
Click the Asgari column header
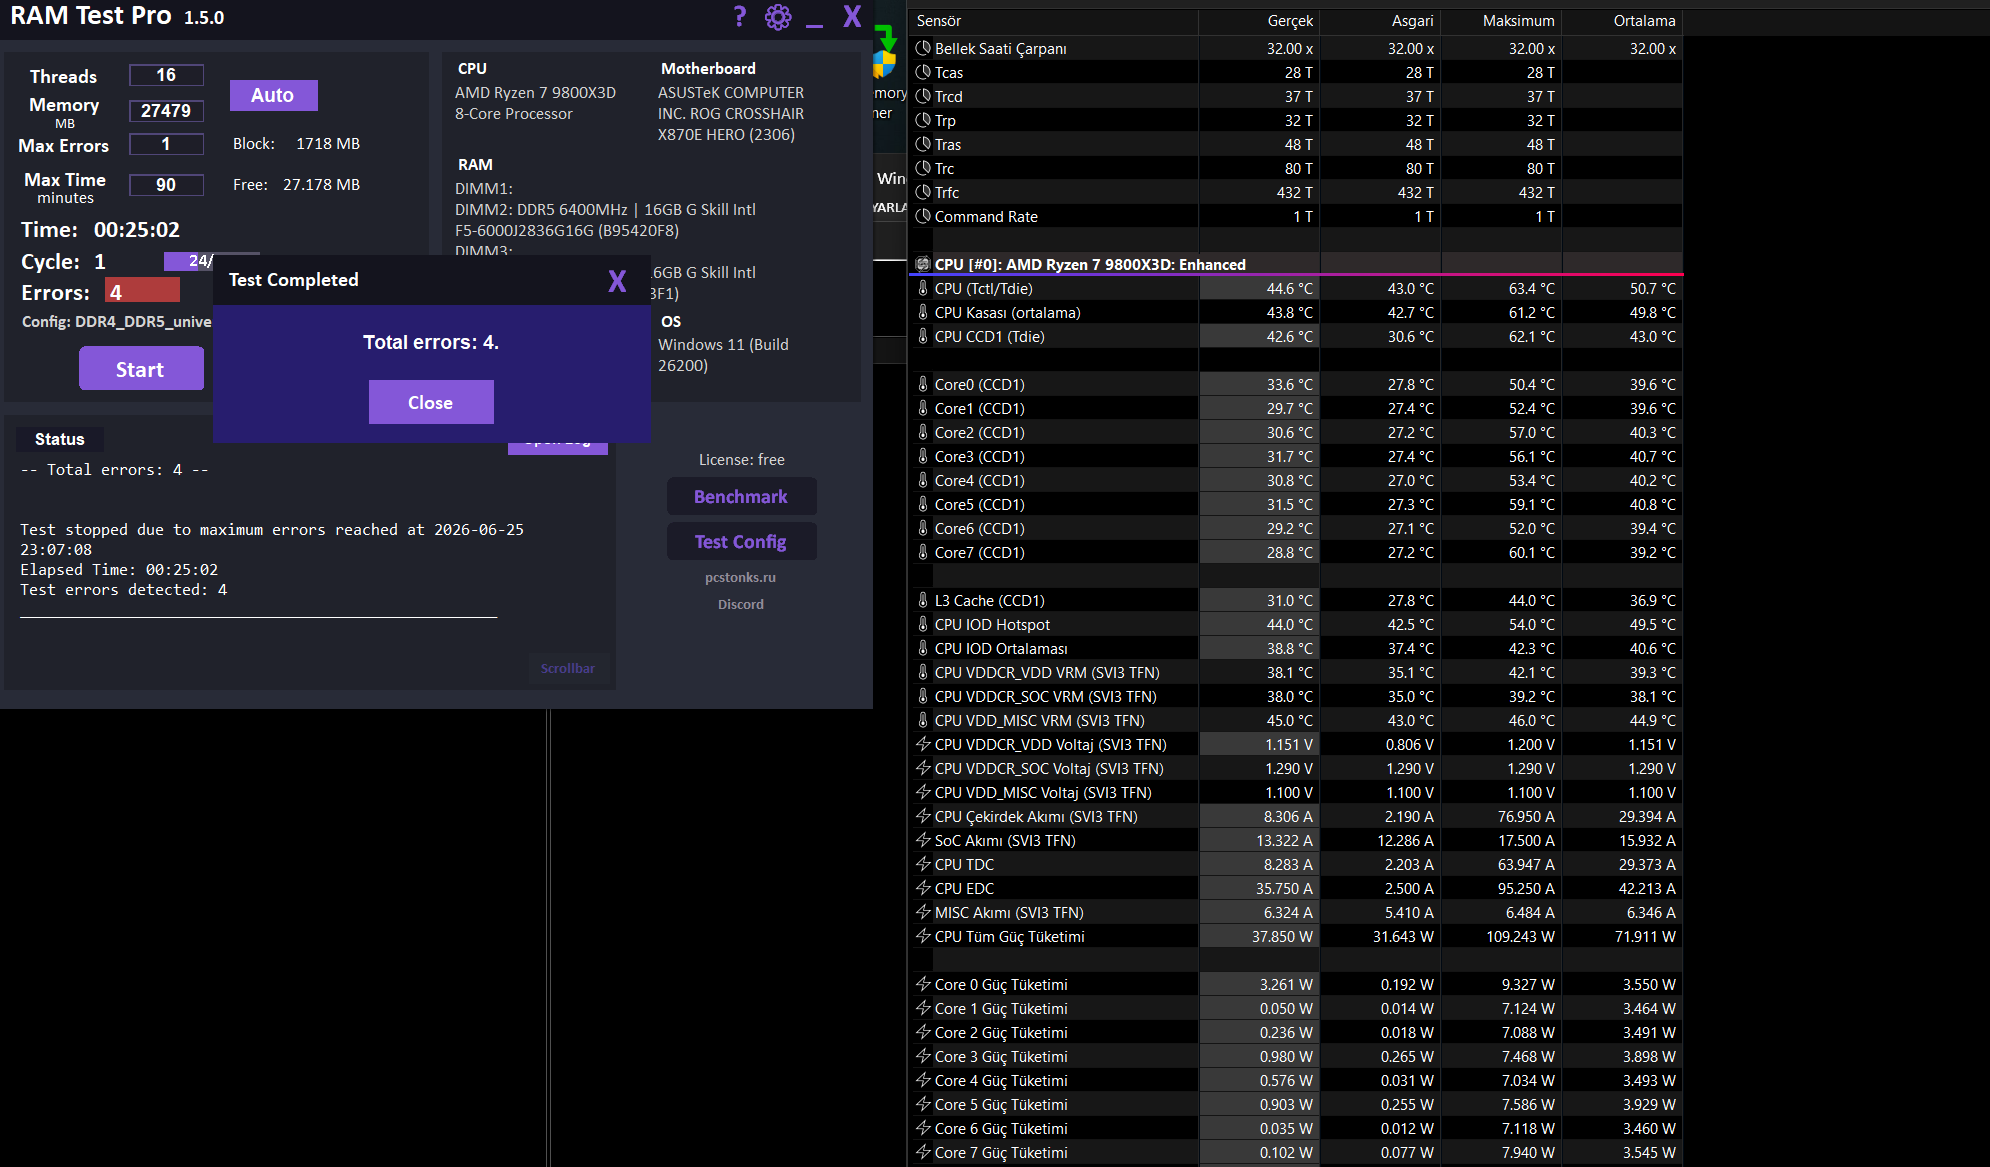[x=1380, y=21]
